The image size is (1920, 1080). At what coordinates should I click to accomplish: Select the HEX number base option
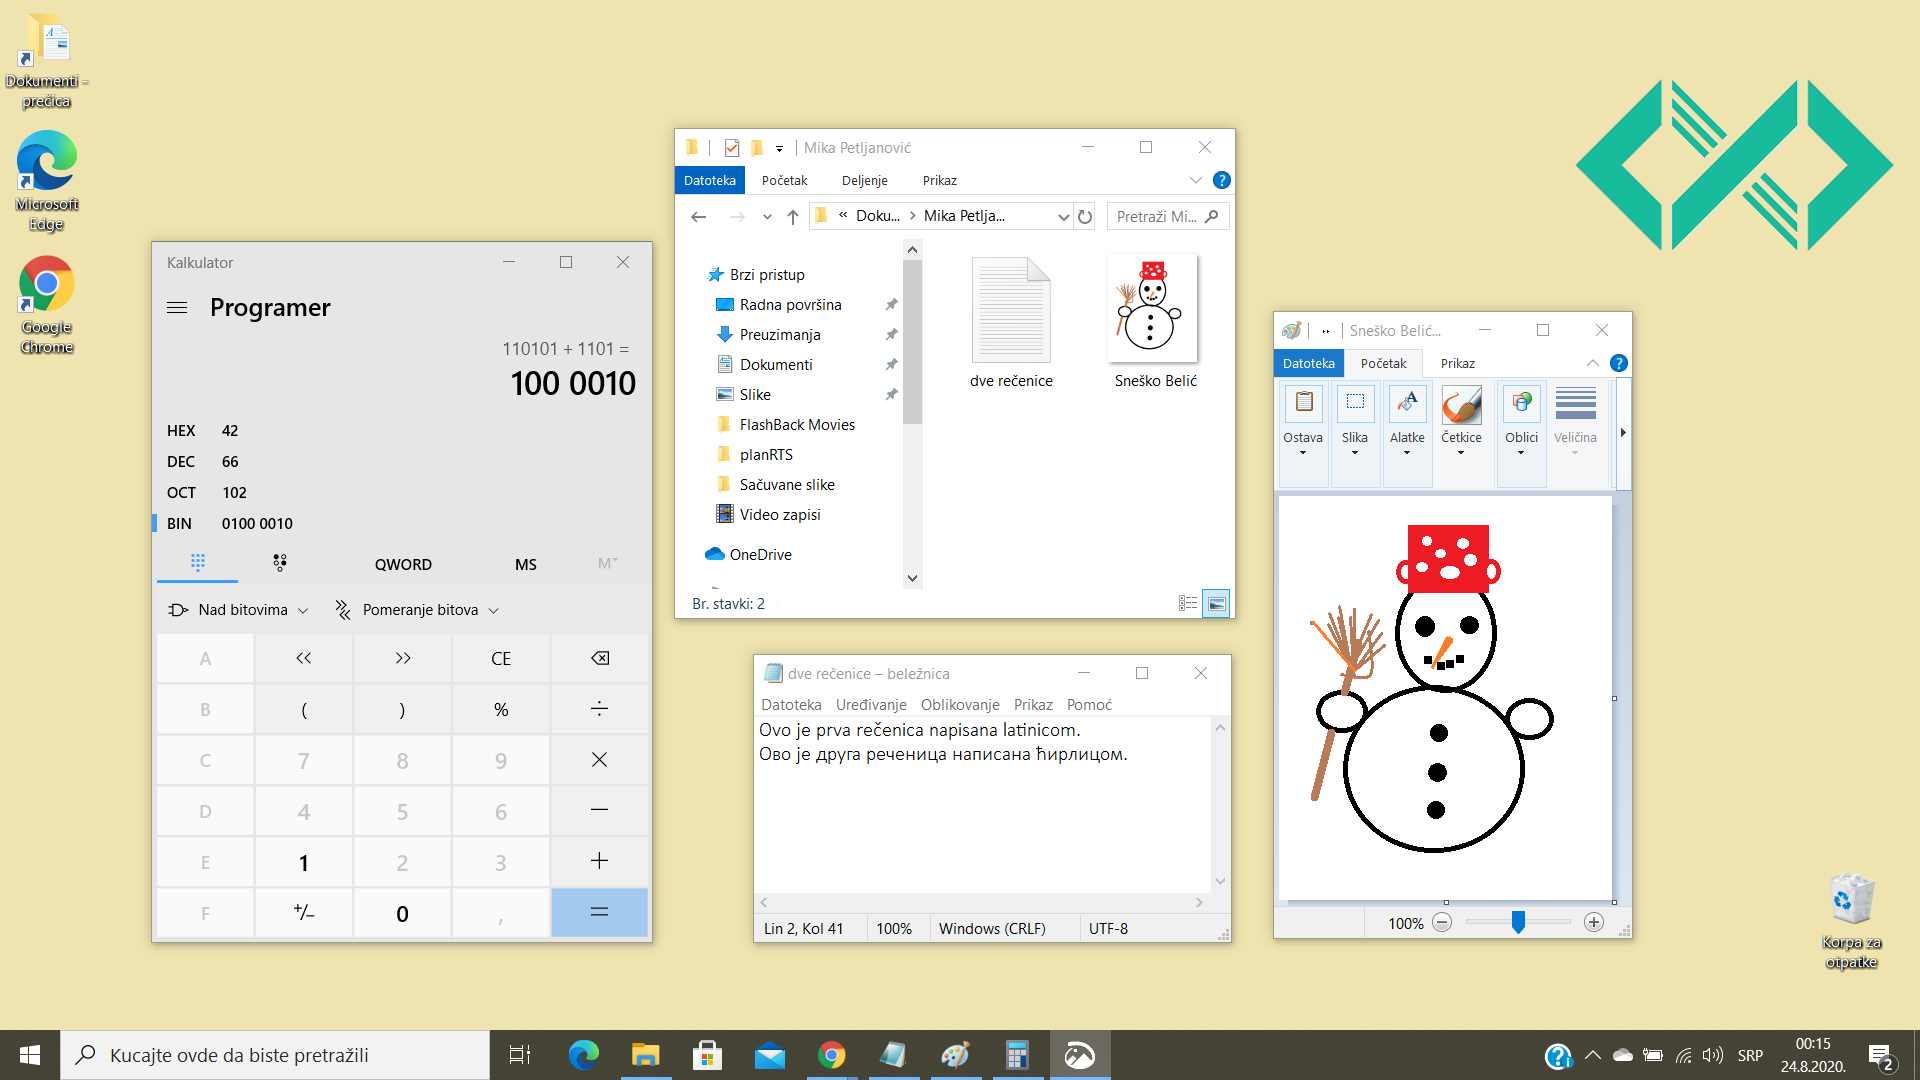click(181, 431)
